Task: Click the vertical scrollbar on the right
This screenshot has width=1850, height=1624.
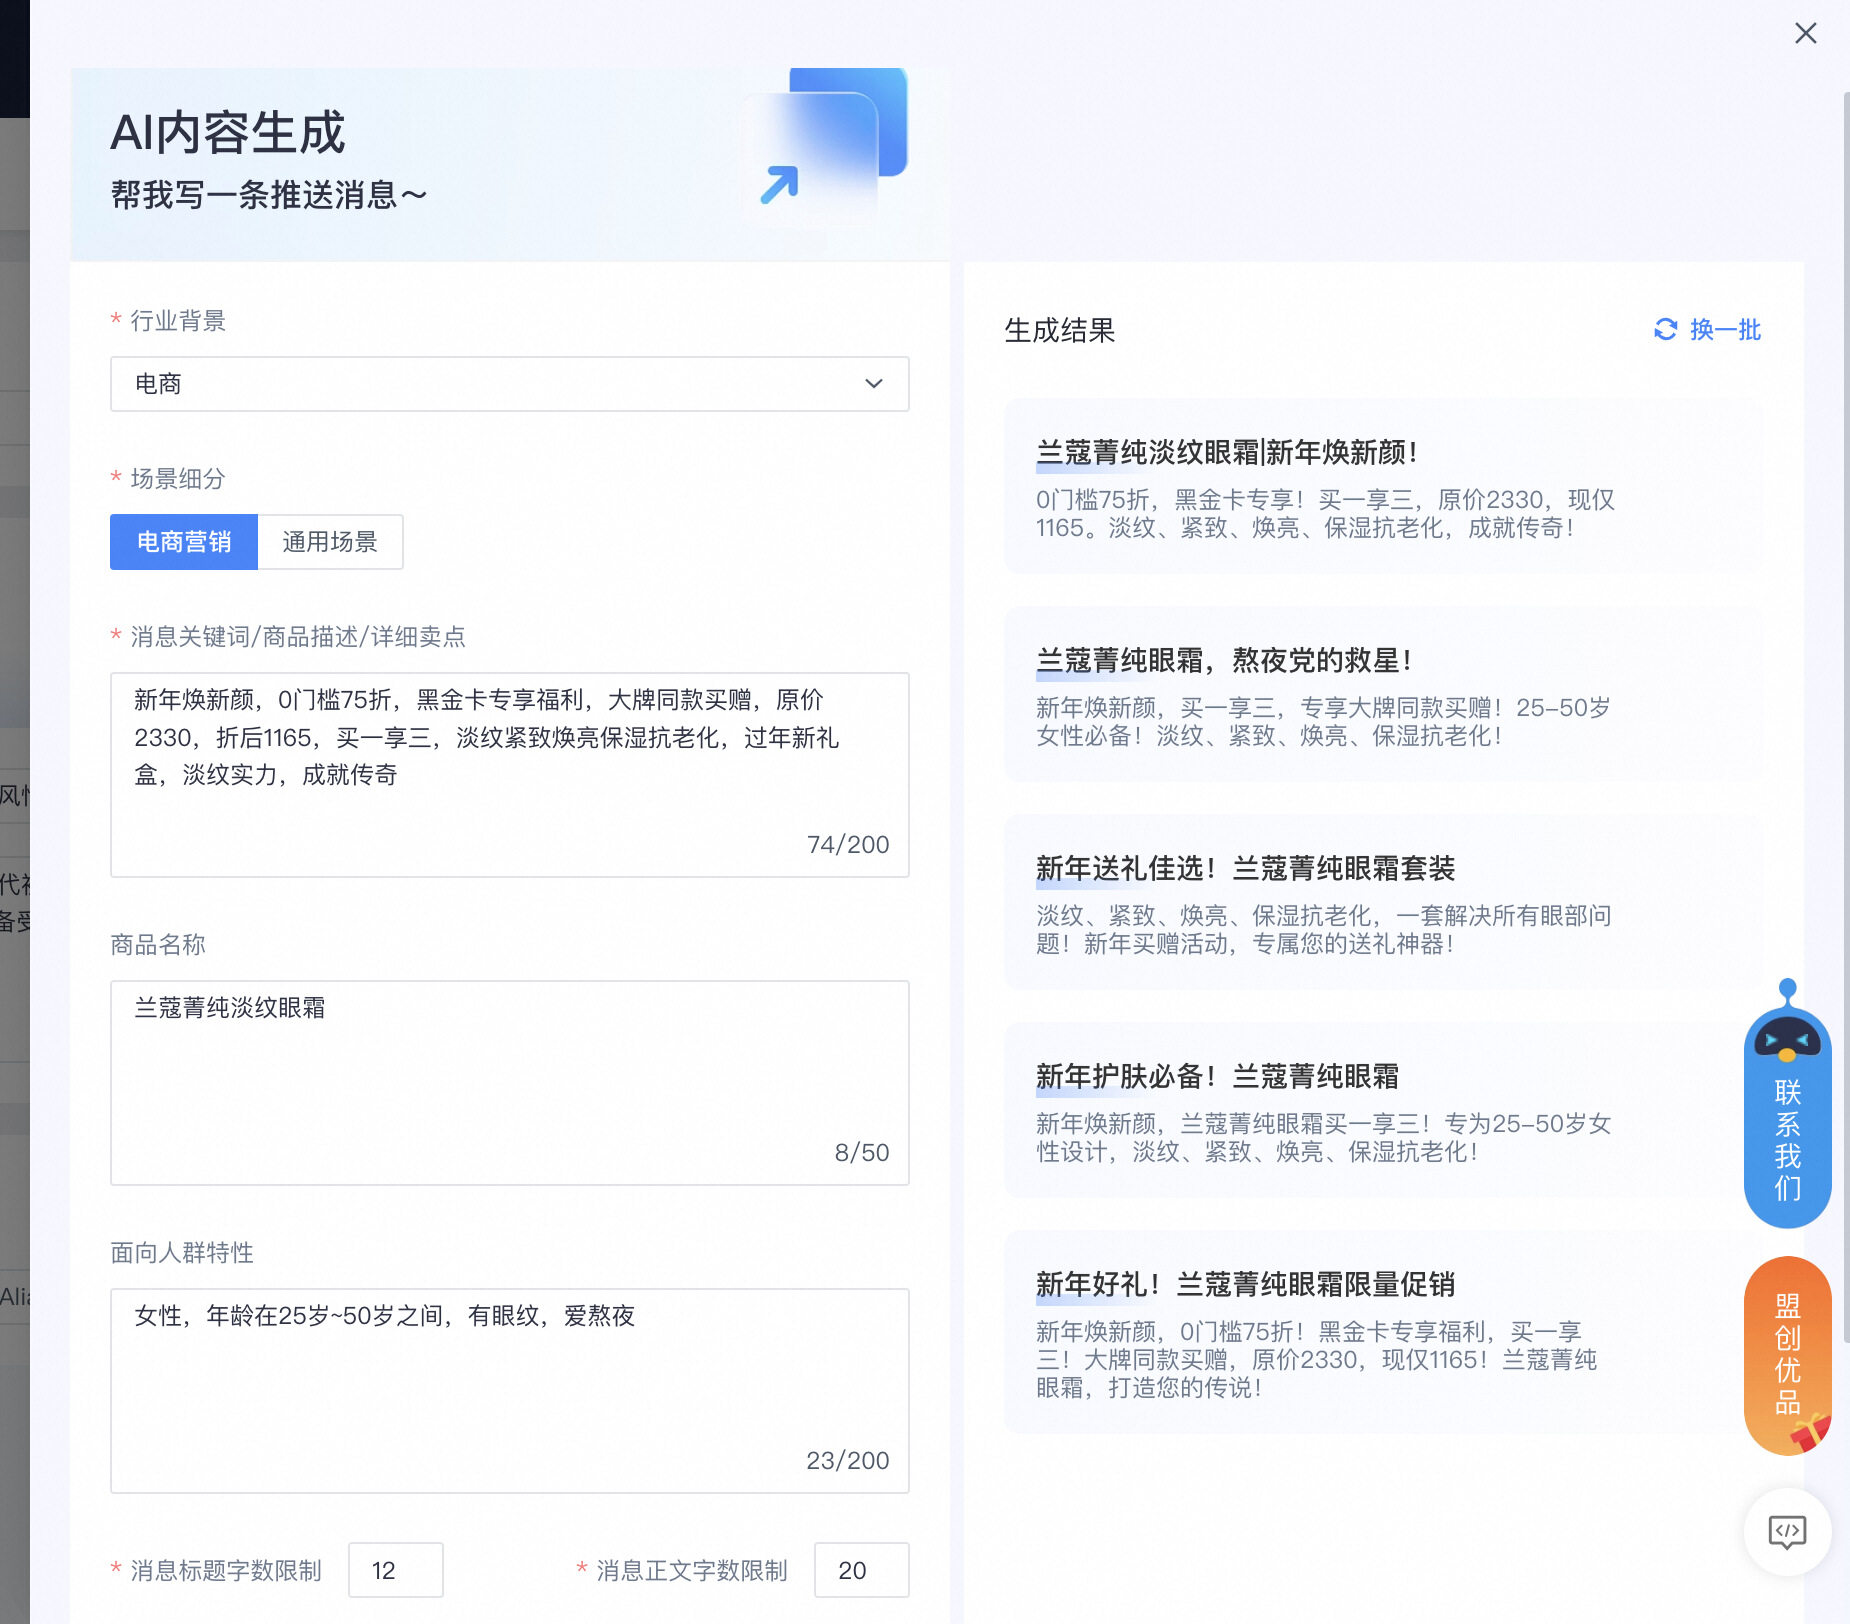Action: 1846,716
